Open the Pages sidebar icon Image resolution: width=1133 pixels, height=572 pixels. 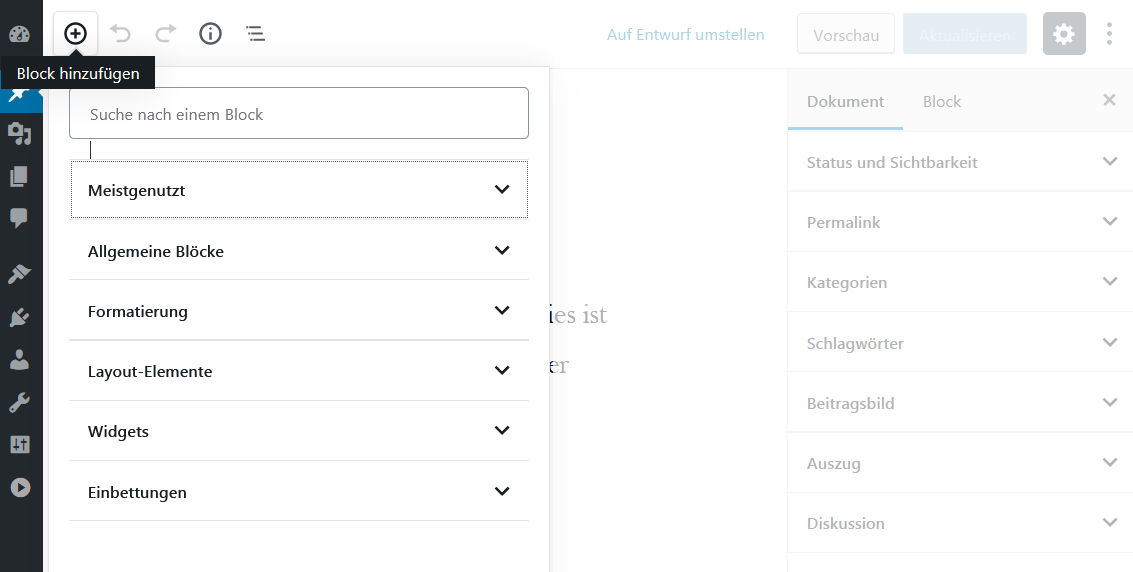(x=20, y=176)
